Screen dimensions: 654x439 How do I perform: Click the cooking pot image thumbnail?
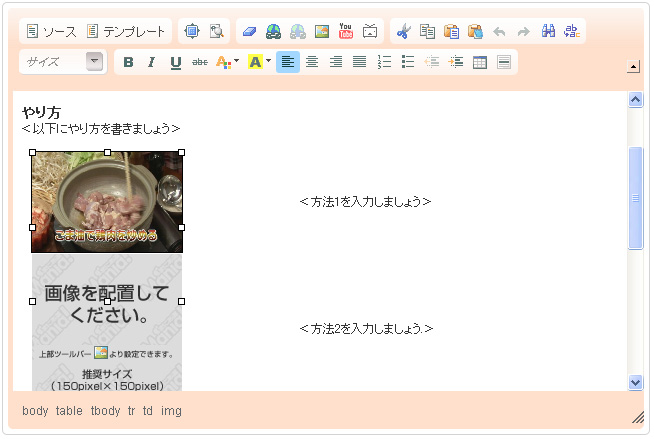pyautogui.click(x=107, y=201)
